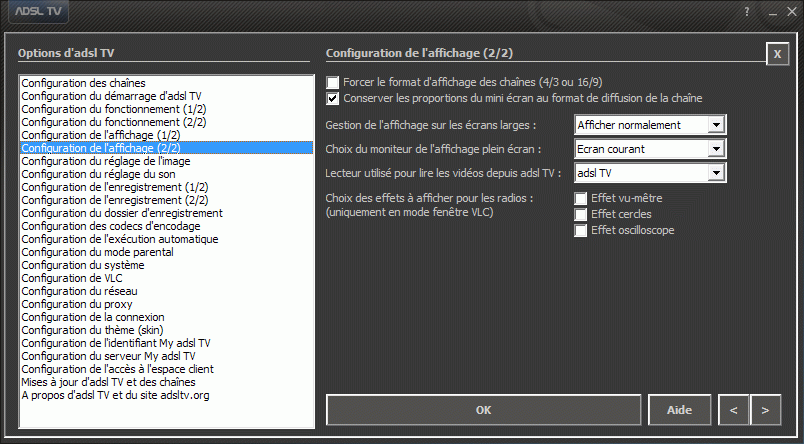Viewport: 804px width, 444px height.
Task: Select Configuration de VLC
Action: tap(167, 278)
